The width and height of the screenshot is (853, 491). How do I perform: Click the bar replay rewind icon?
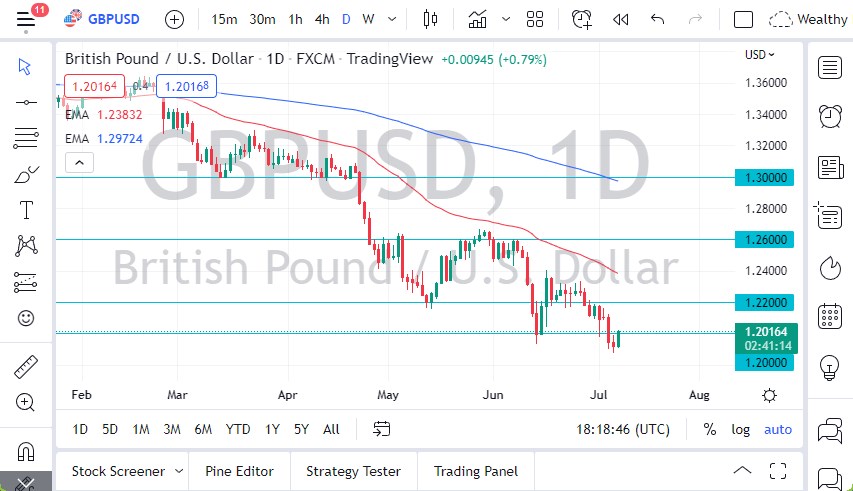(620, 19)
